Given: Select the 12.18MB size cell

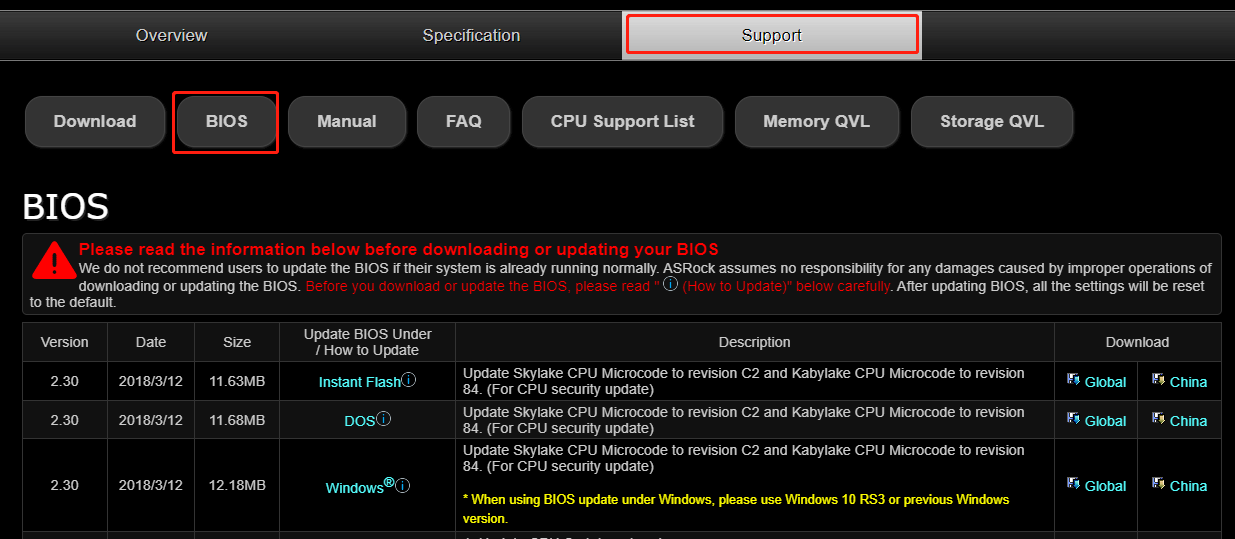Looking at the screenshot, I should [237, 485].
